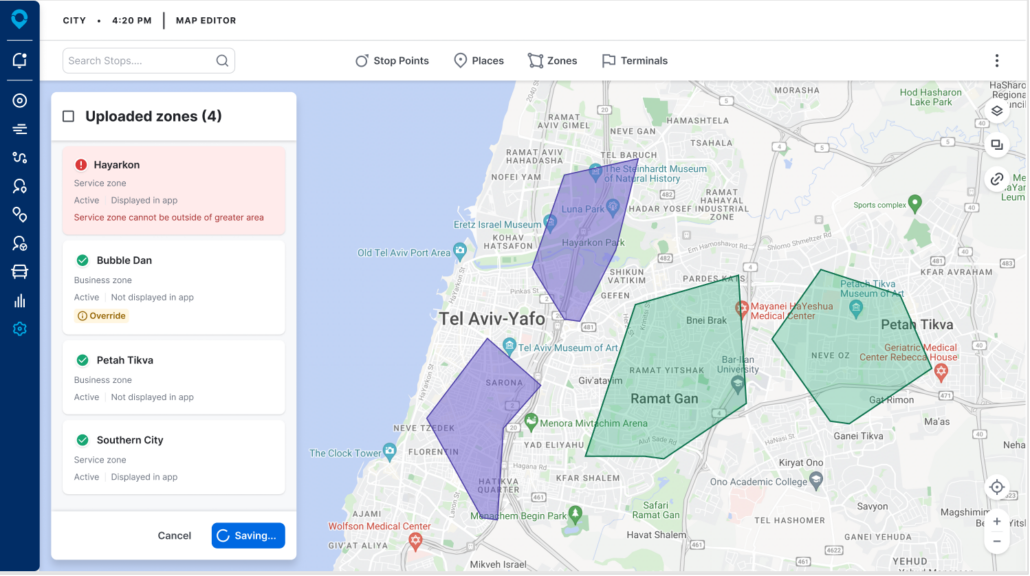1030x576 pixels.
Task: Click the green check icon on Southern City
Action: point(82,440)
